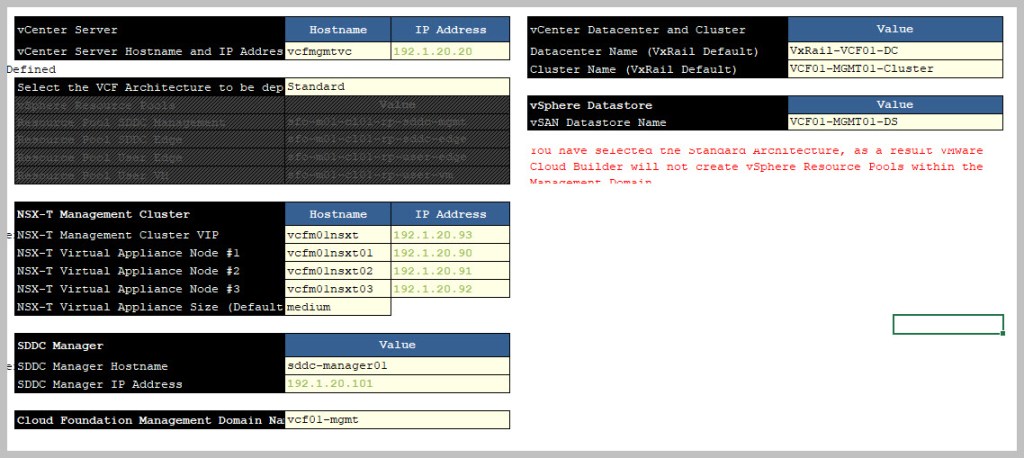Click the red Standard Architecture warning text
1024x458 pixels.
(x=756, y=166)
